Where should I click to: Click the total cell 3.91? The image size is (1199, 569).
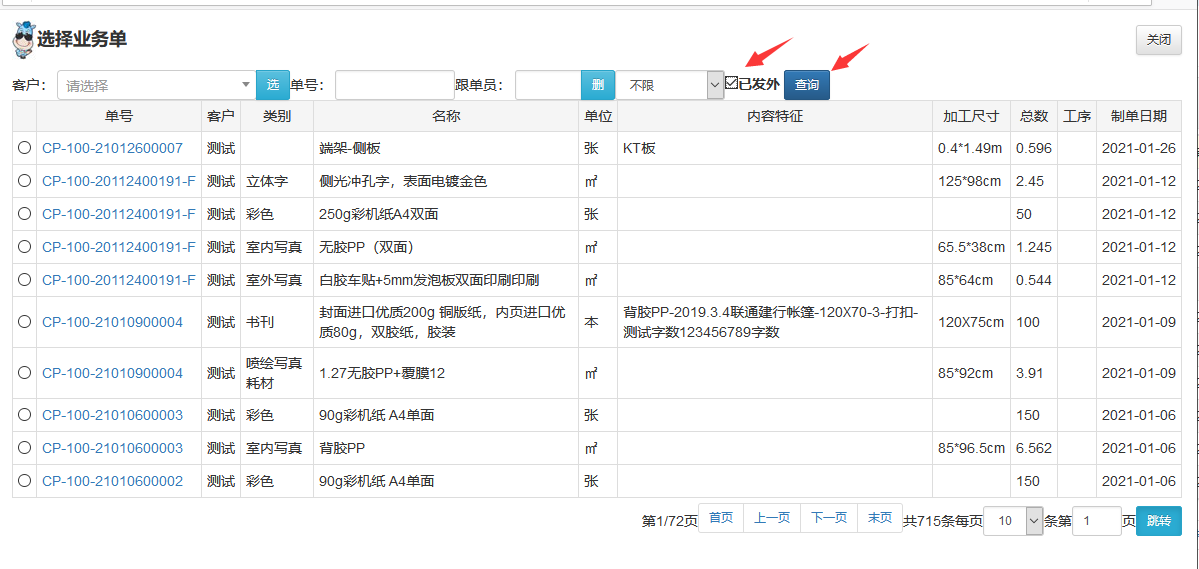click(x=1034, y=373)
